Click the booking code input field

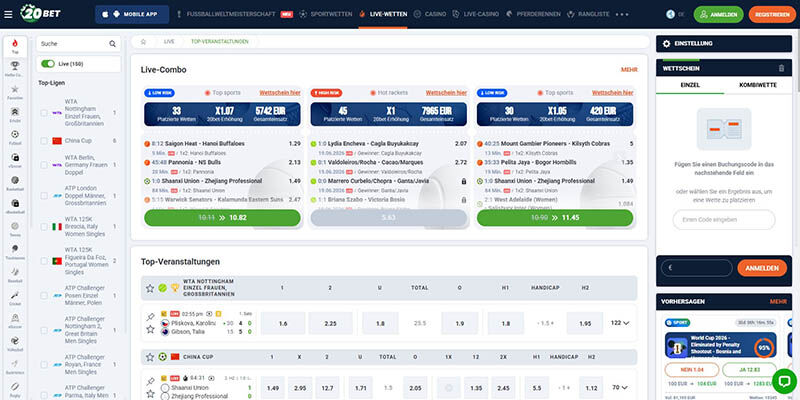(724, 219)
